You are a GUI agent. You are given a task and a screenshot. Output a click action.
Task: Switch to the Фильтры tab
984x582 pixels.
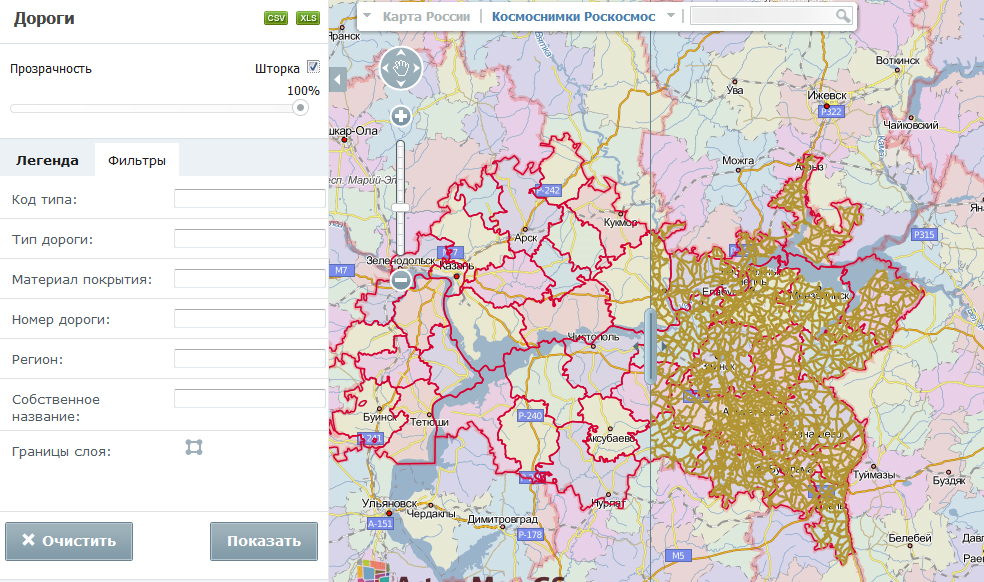(x=137, y=160)
